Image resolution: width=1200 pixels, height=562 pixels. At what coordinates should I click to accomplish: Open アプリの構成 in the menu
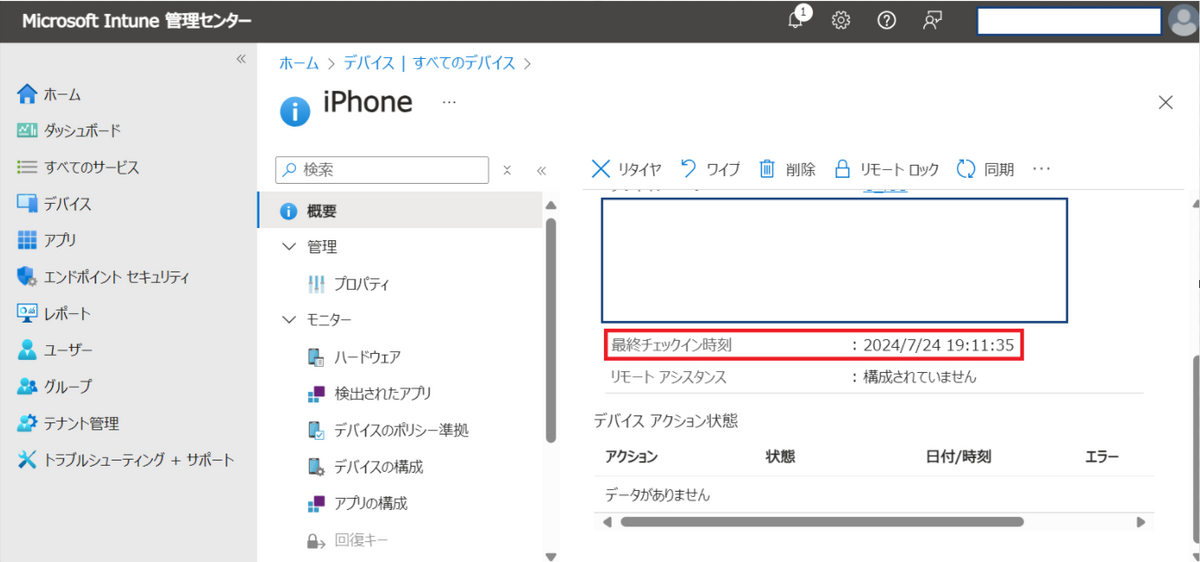pyautogui.click(x=357, y=503)
